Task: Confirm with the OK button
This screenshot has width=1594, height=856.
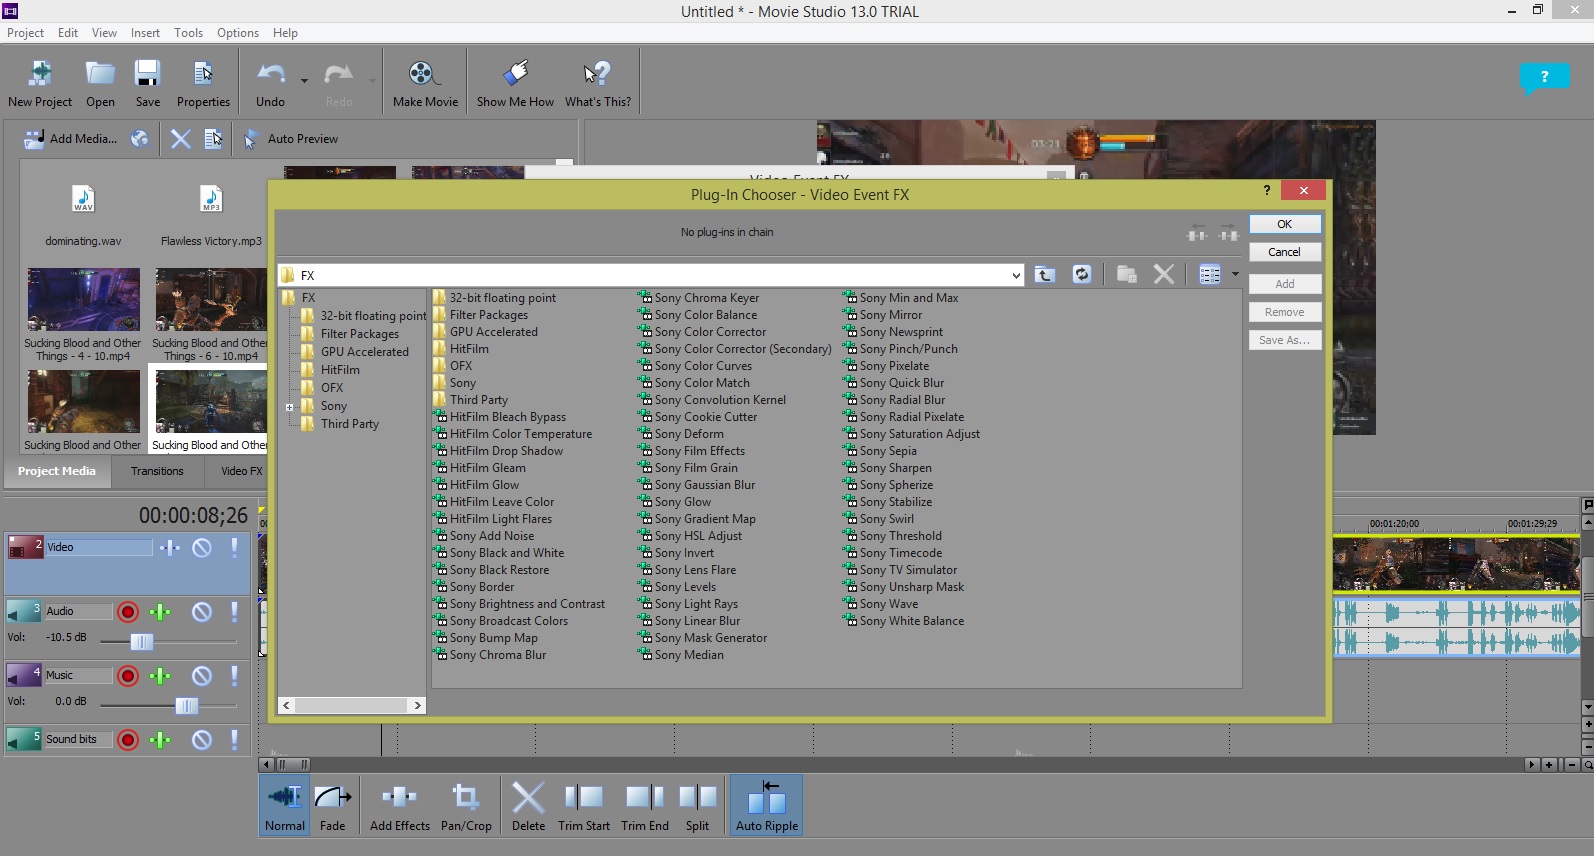Action: pyautogui.click(x=1285, y=224)
